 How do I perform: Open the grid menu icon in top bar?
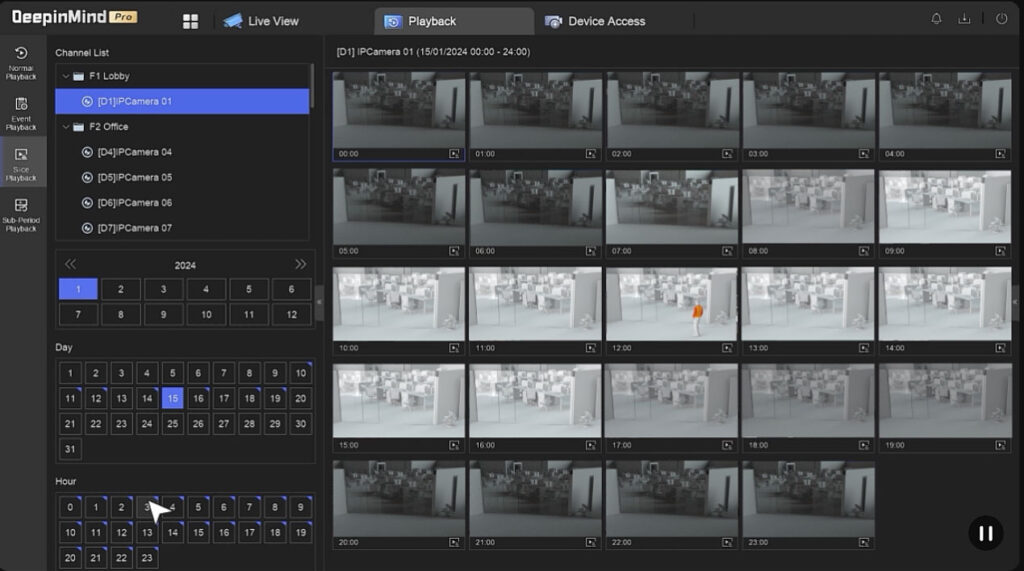tap(190, 21)
